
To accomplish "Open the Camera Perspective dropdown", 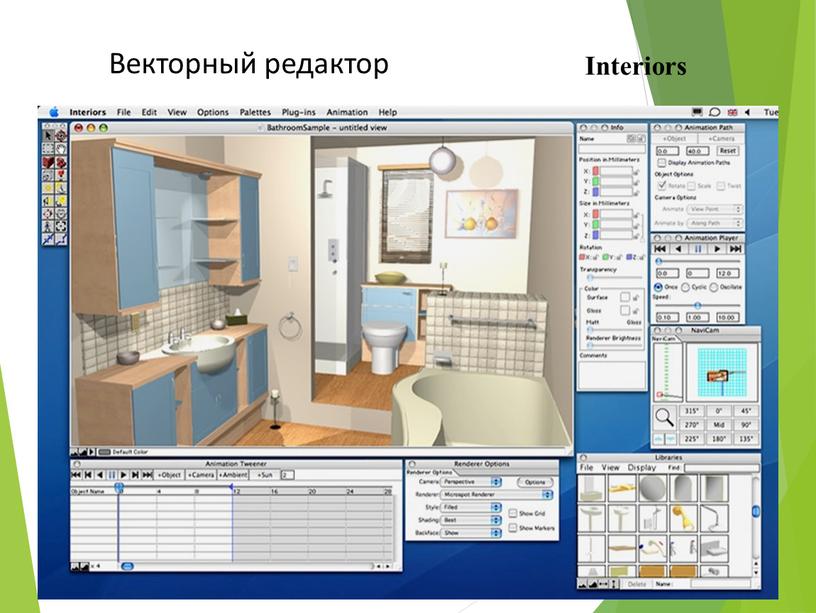I will [471, 482].
